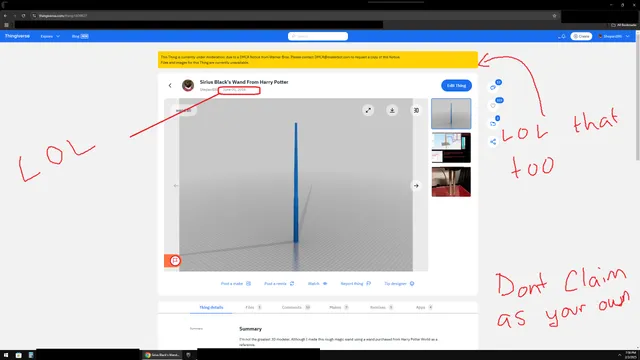Click Report thing
Screen dimensions: 640x360
[356, 283]
